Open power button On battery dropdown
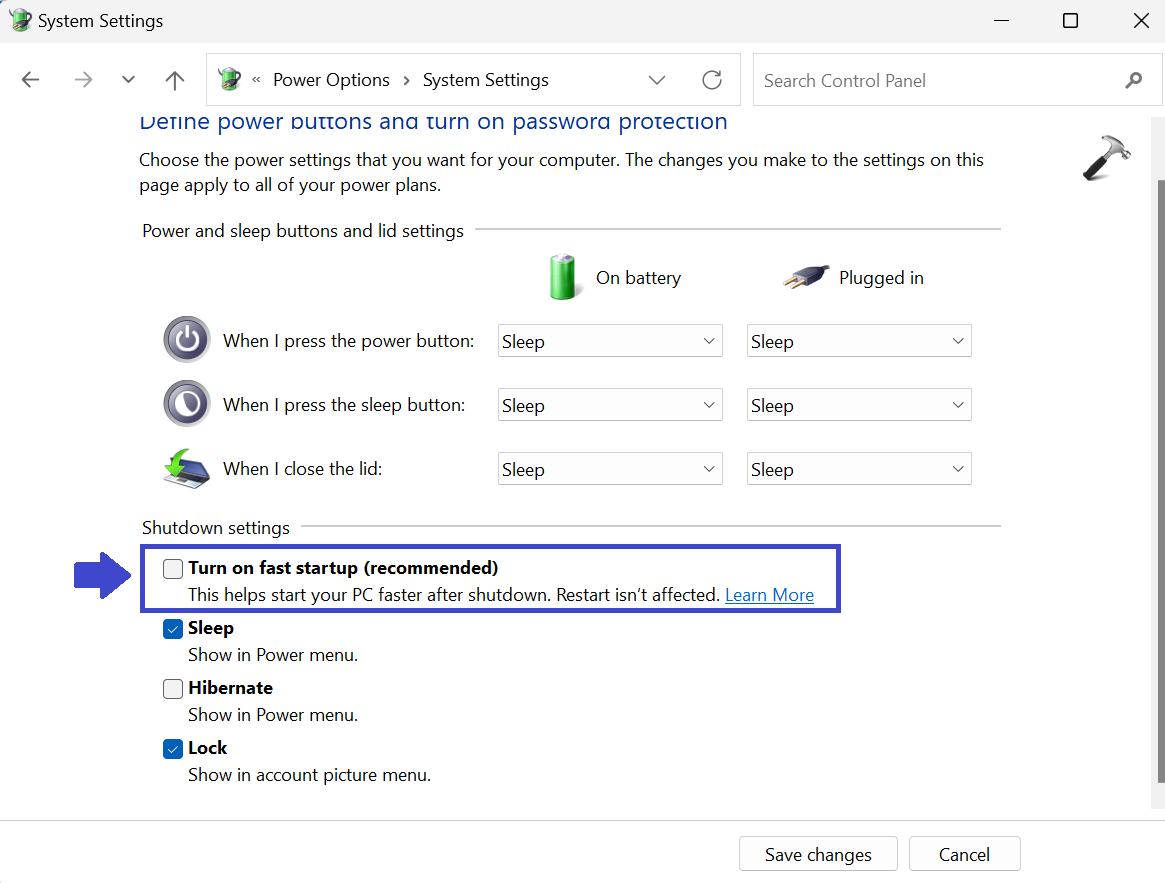 (610, 341)
